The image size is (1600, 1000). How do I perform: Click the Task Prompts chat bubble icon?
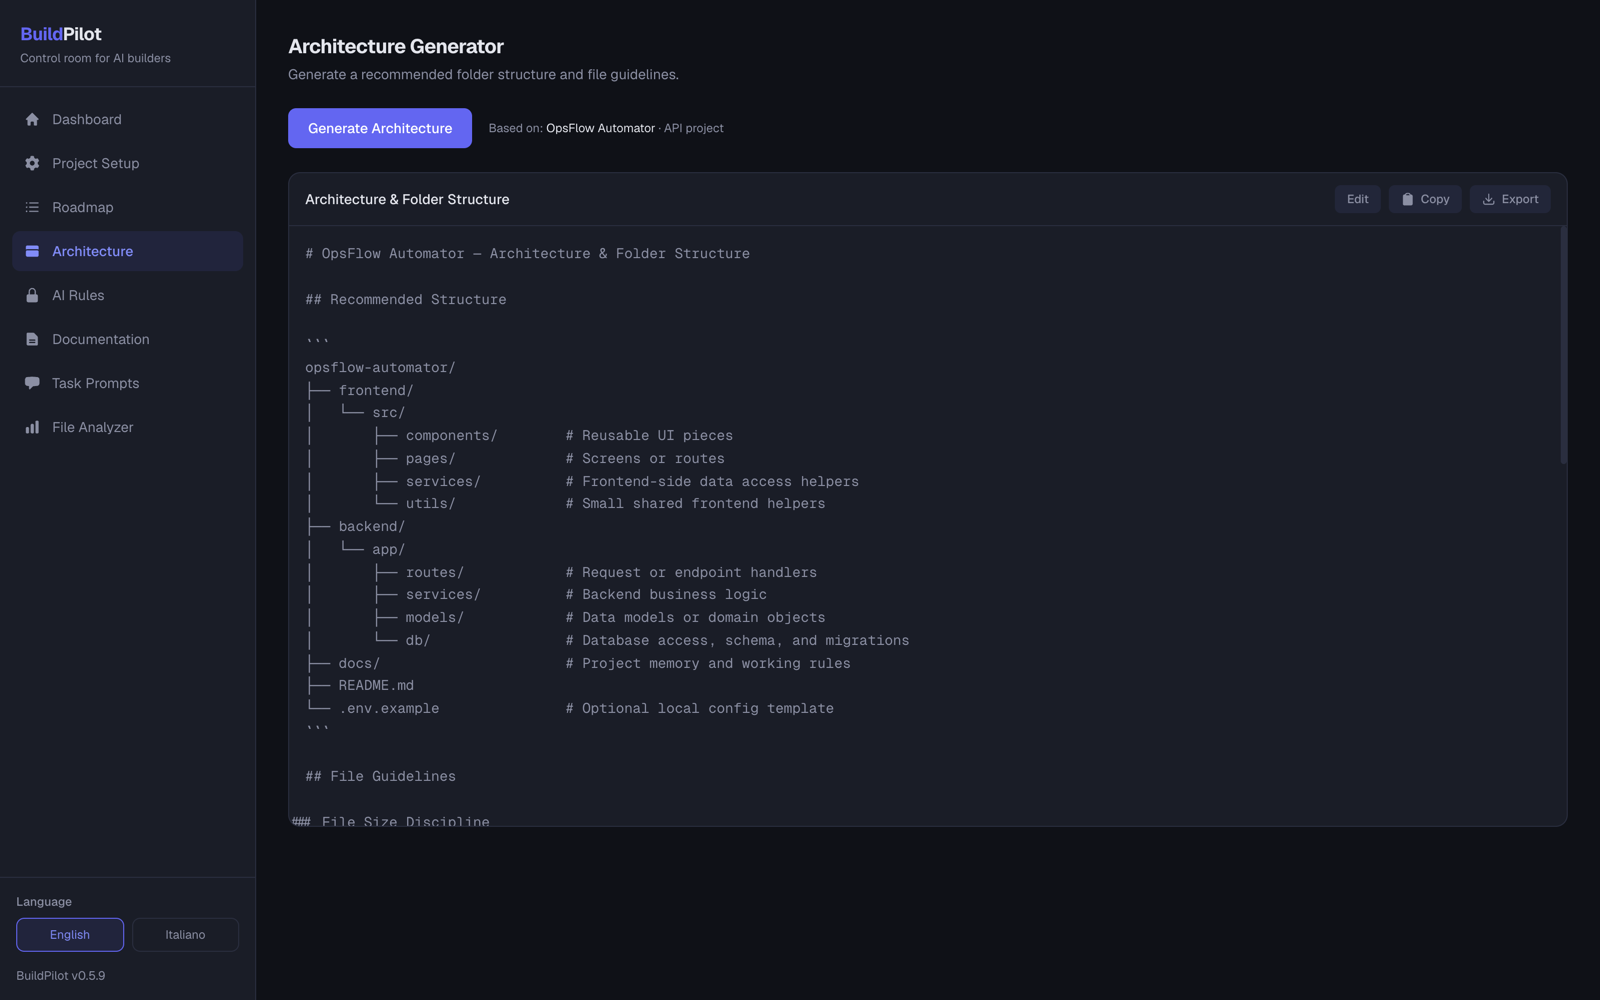[x=32, y=383]
